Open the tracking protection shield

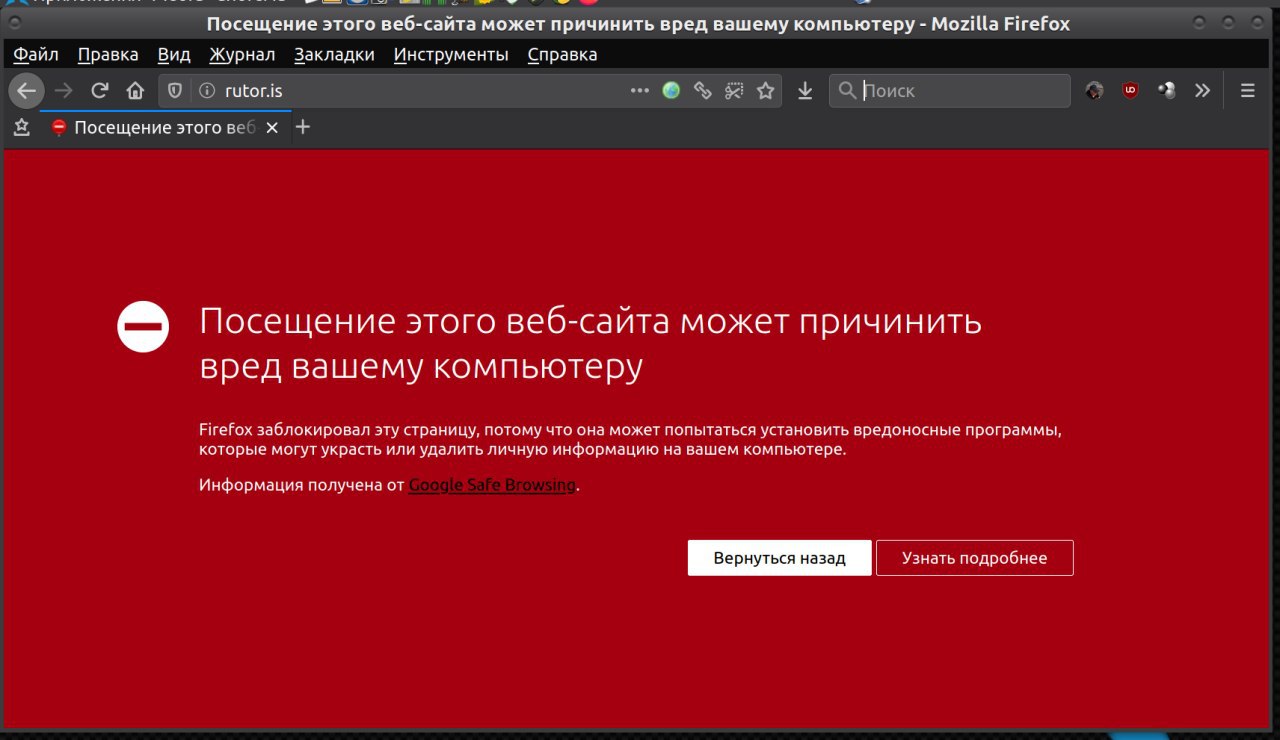click(x=174, y=91)
